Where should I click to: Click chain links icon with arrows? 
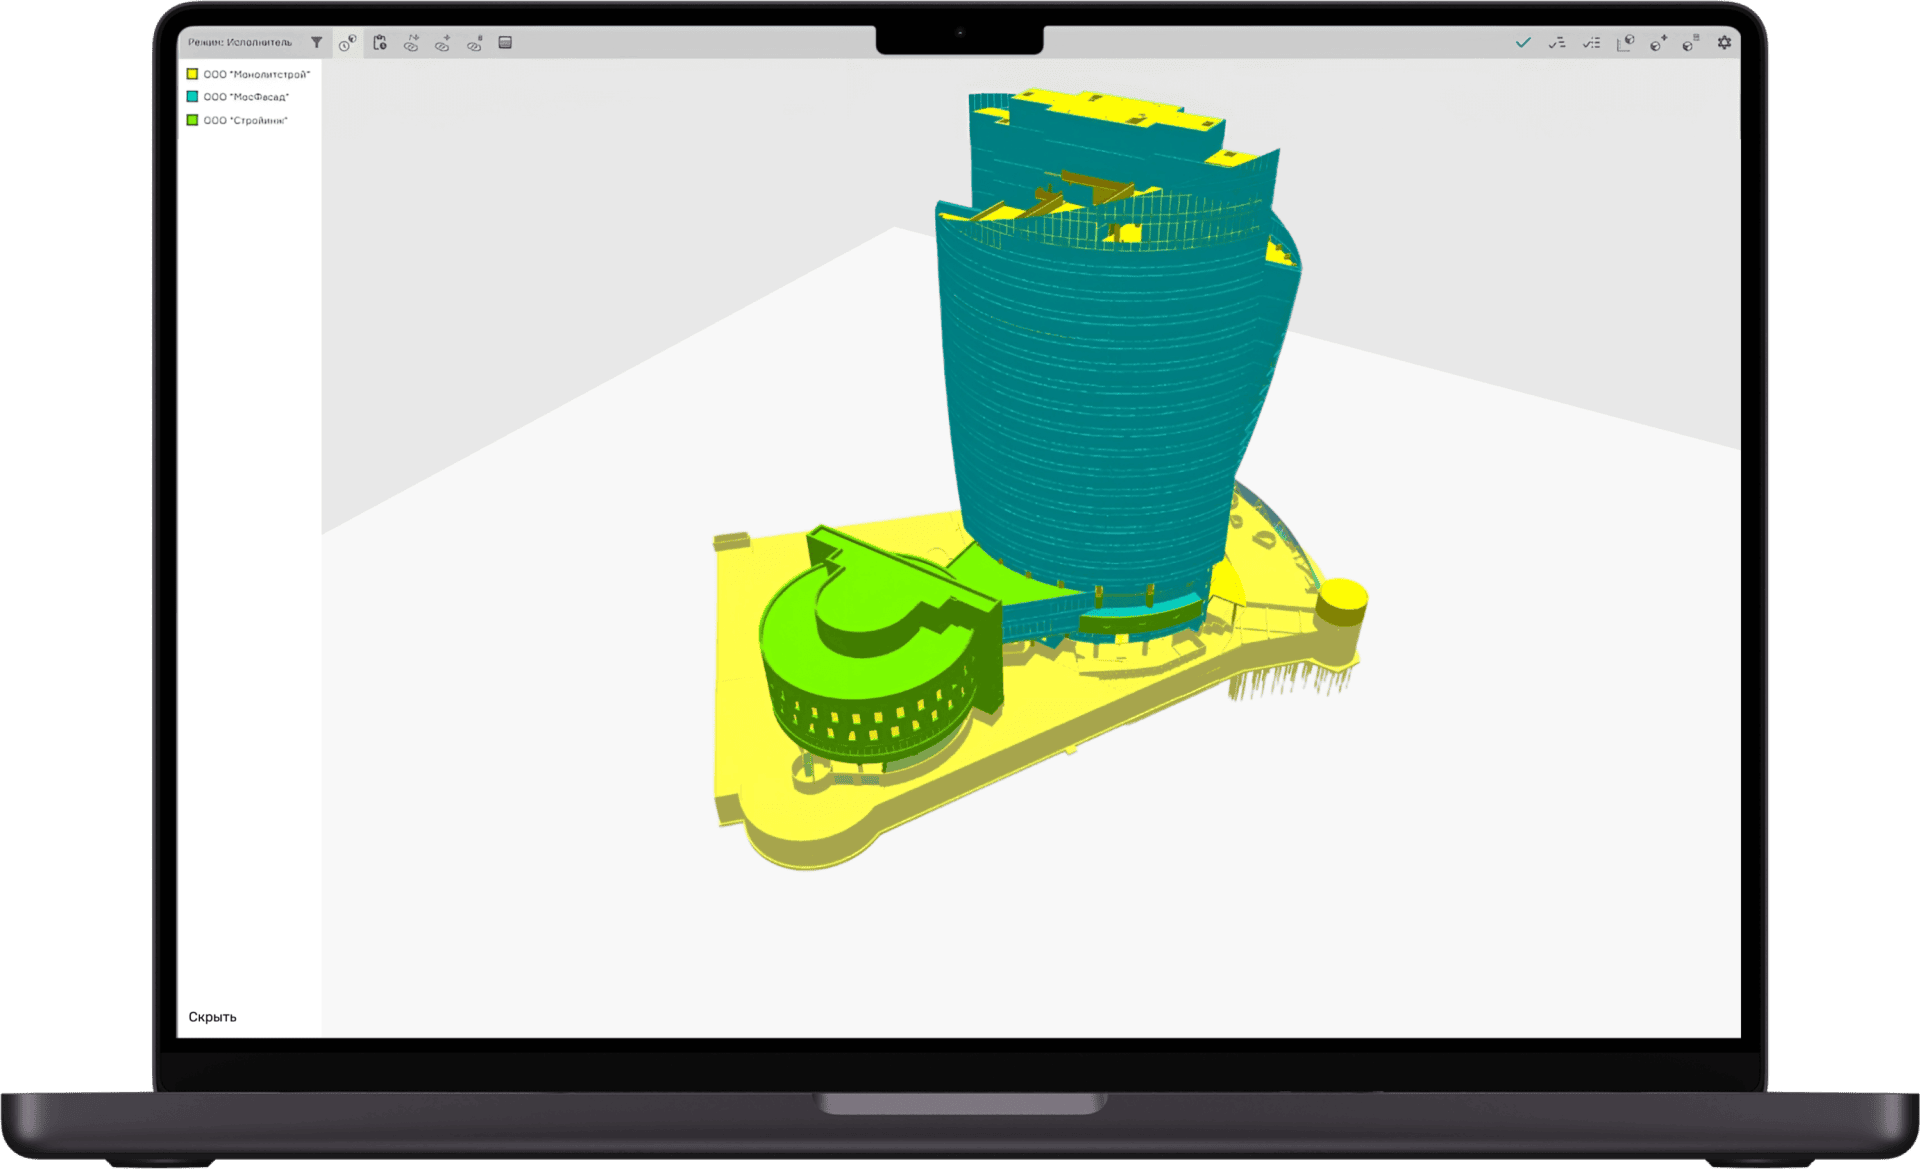(411, 43)
